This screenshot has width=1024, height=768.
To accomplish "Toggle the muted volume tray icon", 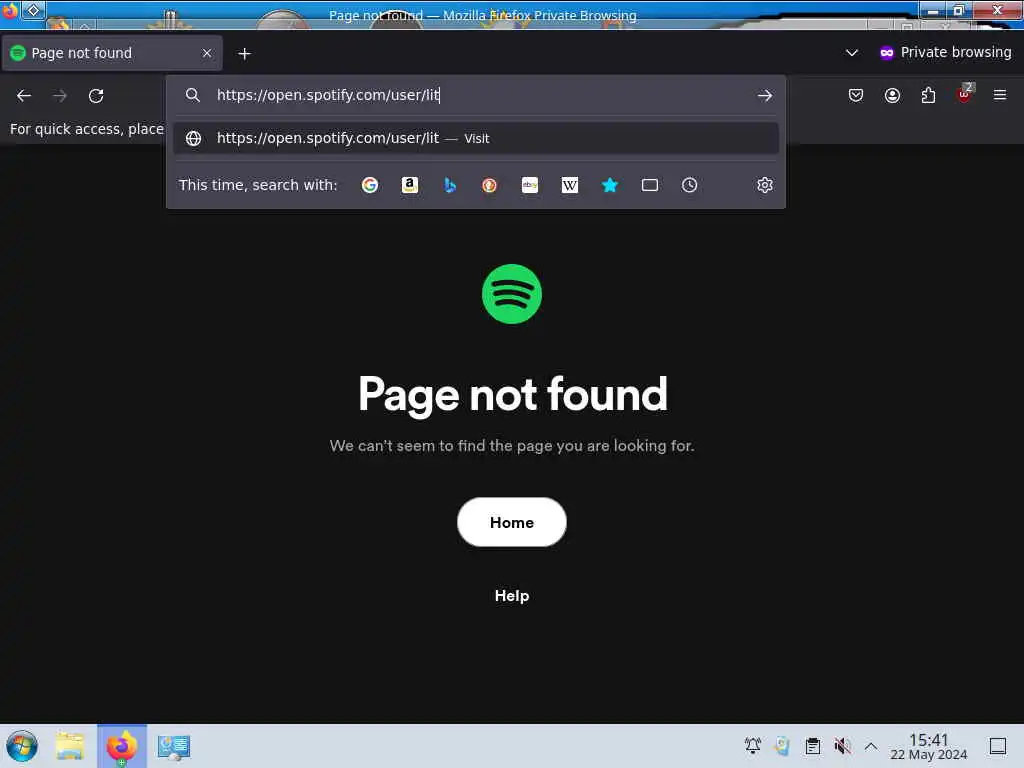I will click(x=842, y=745).
